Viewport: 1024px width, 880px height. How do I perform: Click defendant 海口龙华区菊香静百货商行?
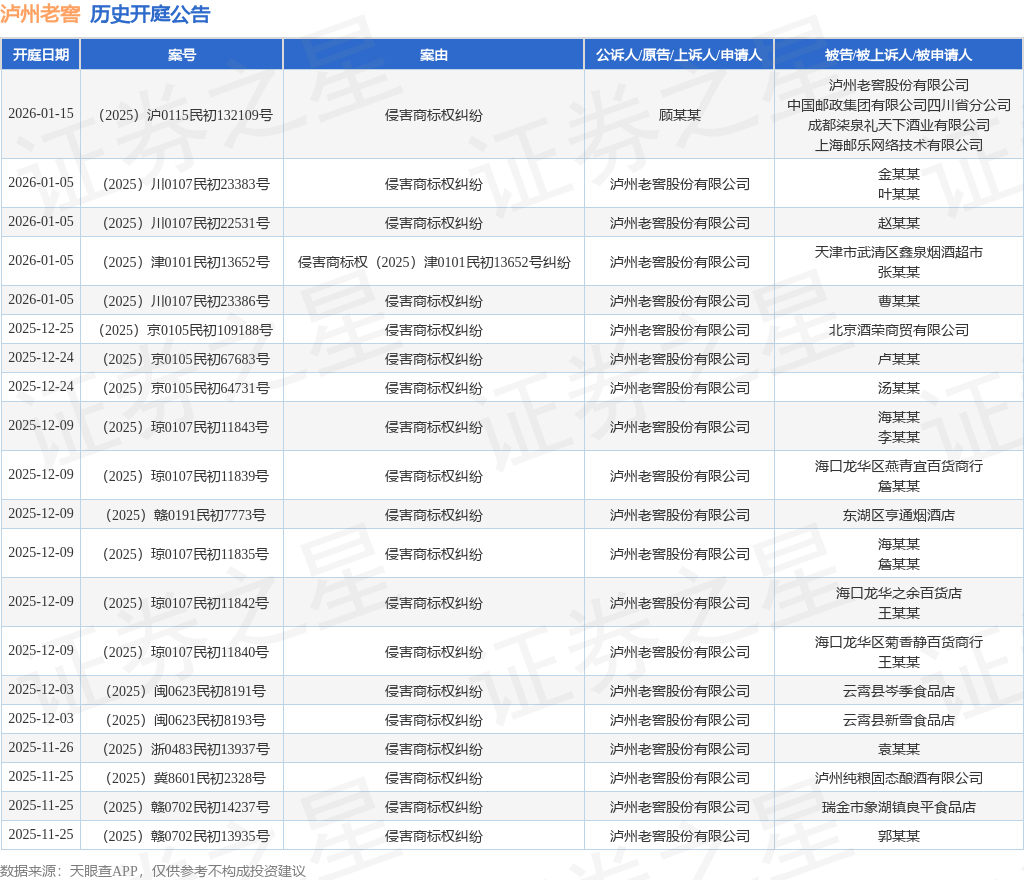click(x=899, y=642)
